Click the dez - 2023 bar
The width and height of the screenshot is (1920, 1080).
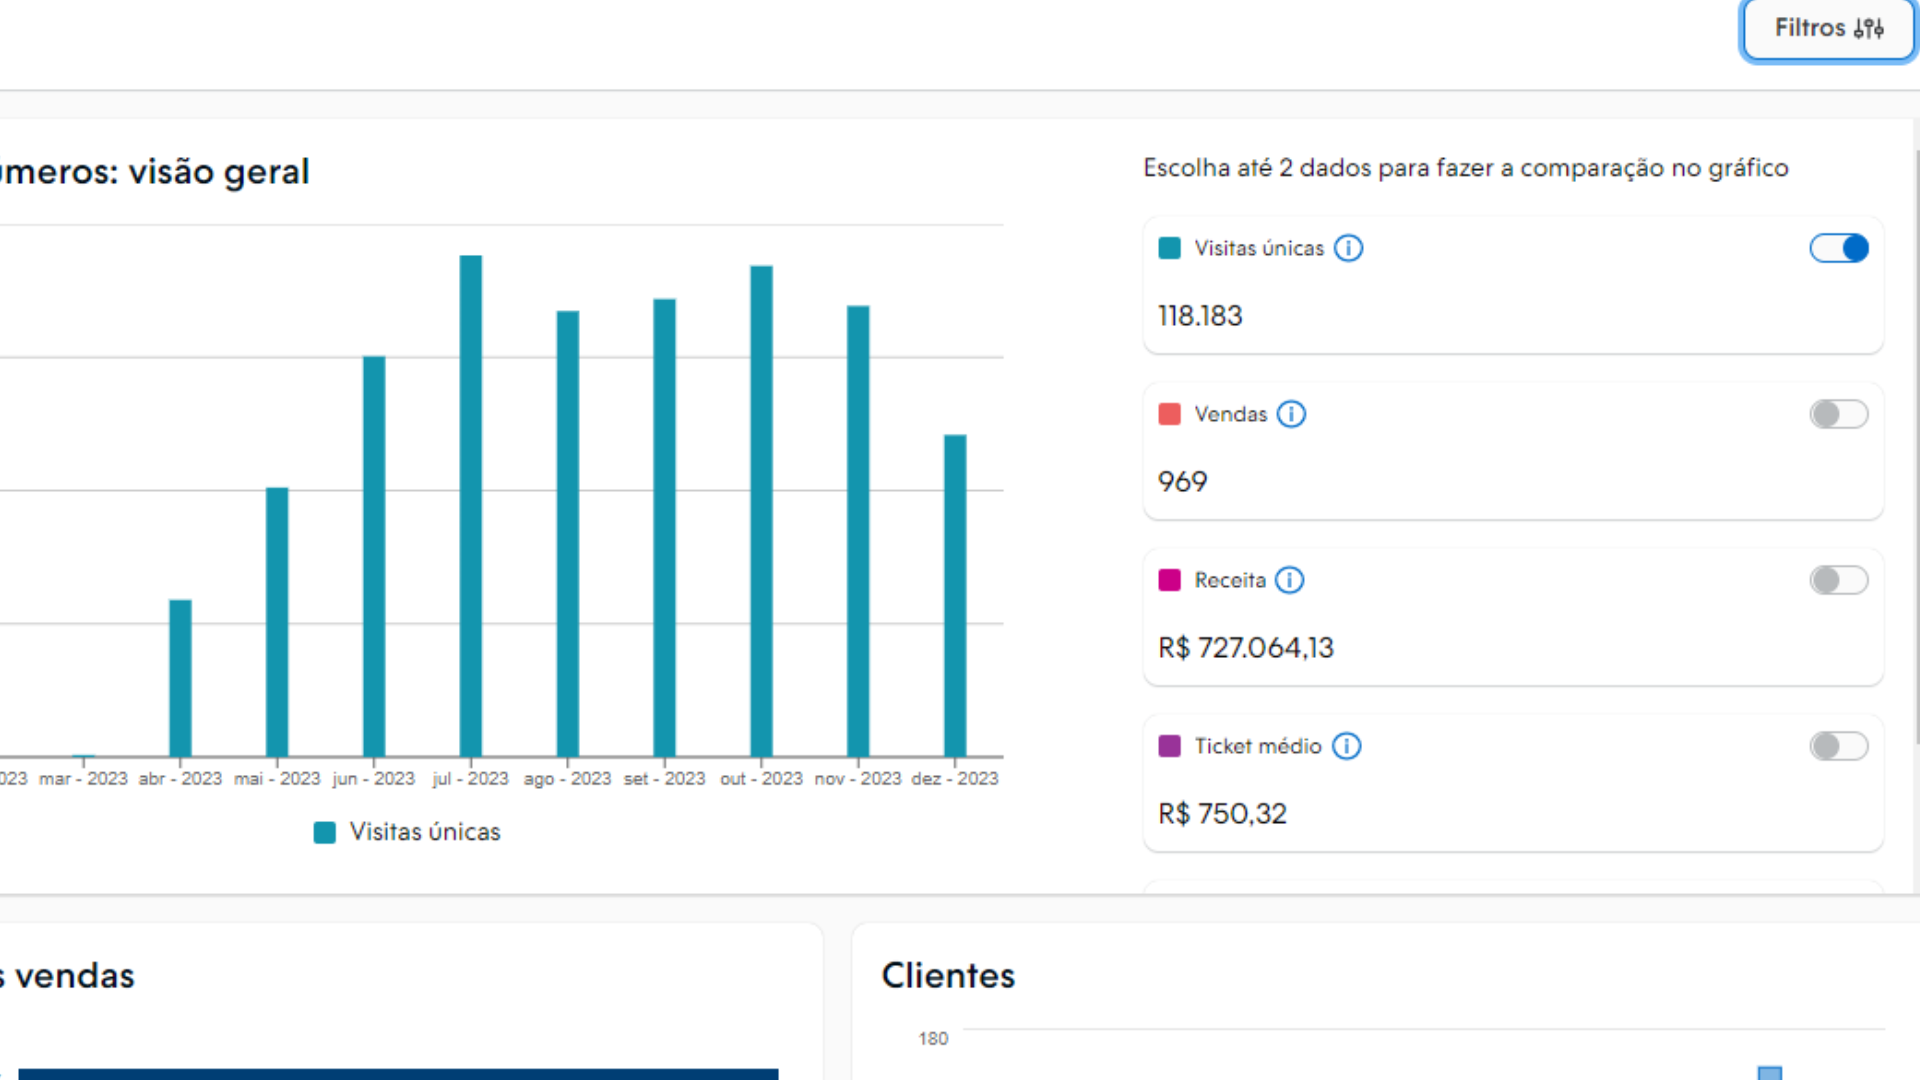(955, 596)
